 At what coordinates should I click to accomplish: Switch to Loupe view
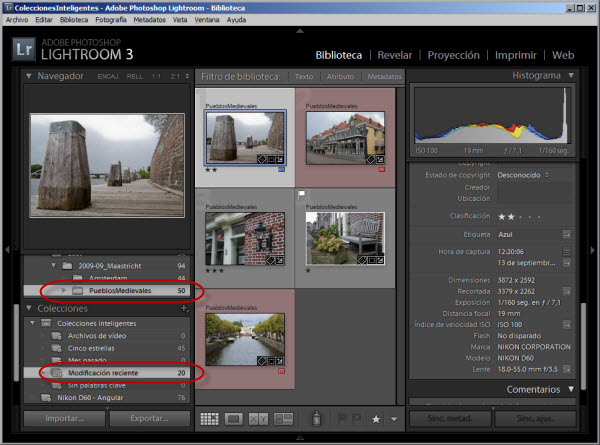[x=234, y=419]
